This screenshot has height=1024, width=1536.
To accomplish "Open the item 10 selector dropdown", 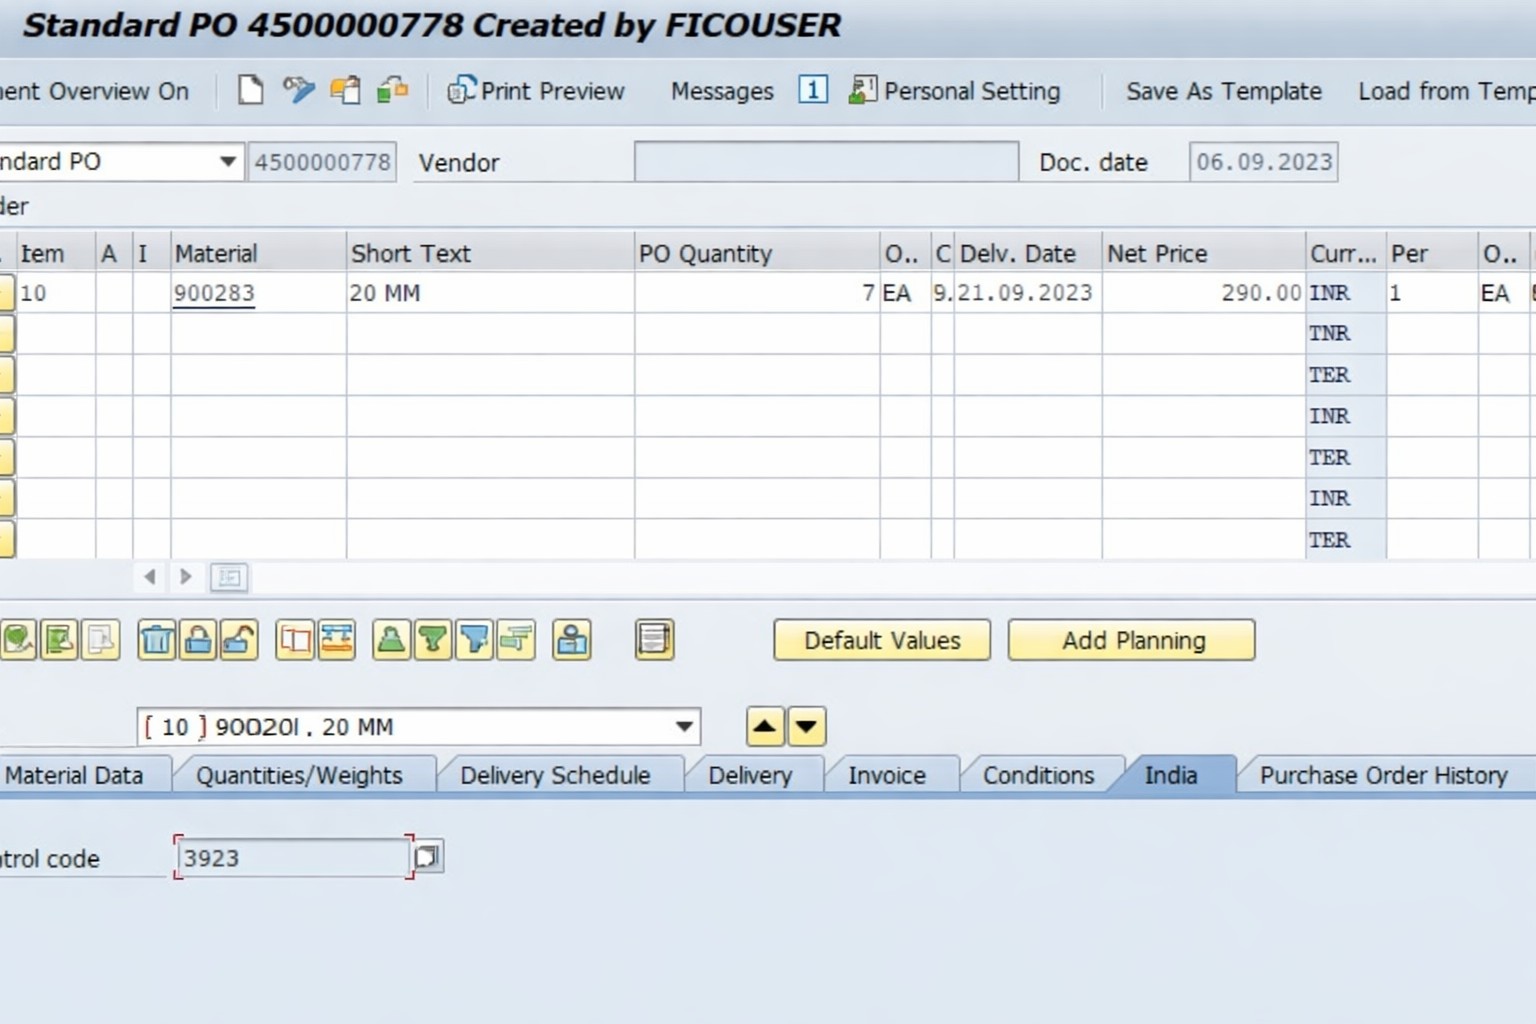I will click(684, 727).
